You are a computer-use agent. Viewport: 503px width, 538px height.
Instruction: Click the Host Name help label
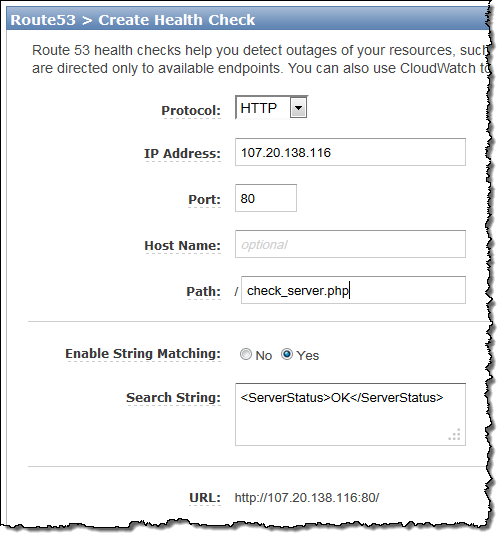tap(183, 246)
